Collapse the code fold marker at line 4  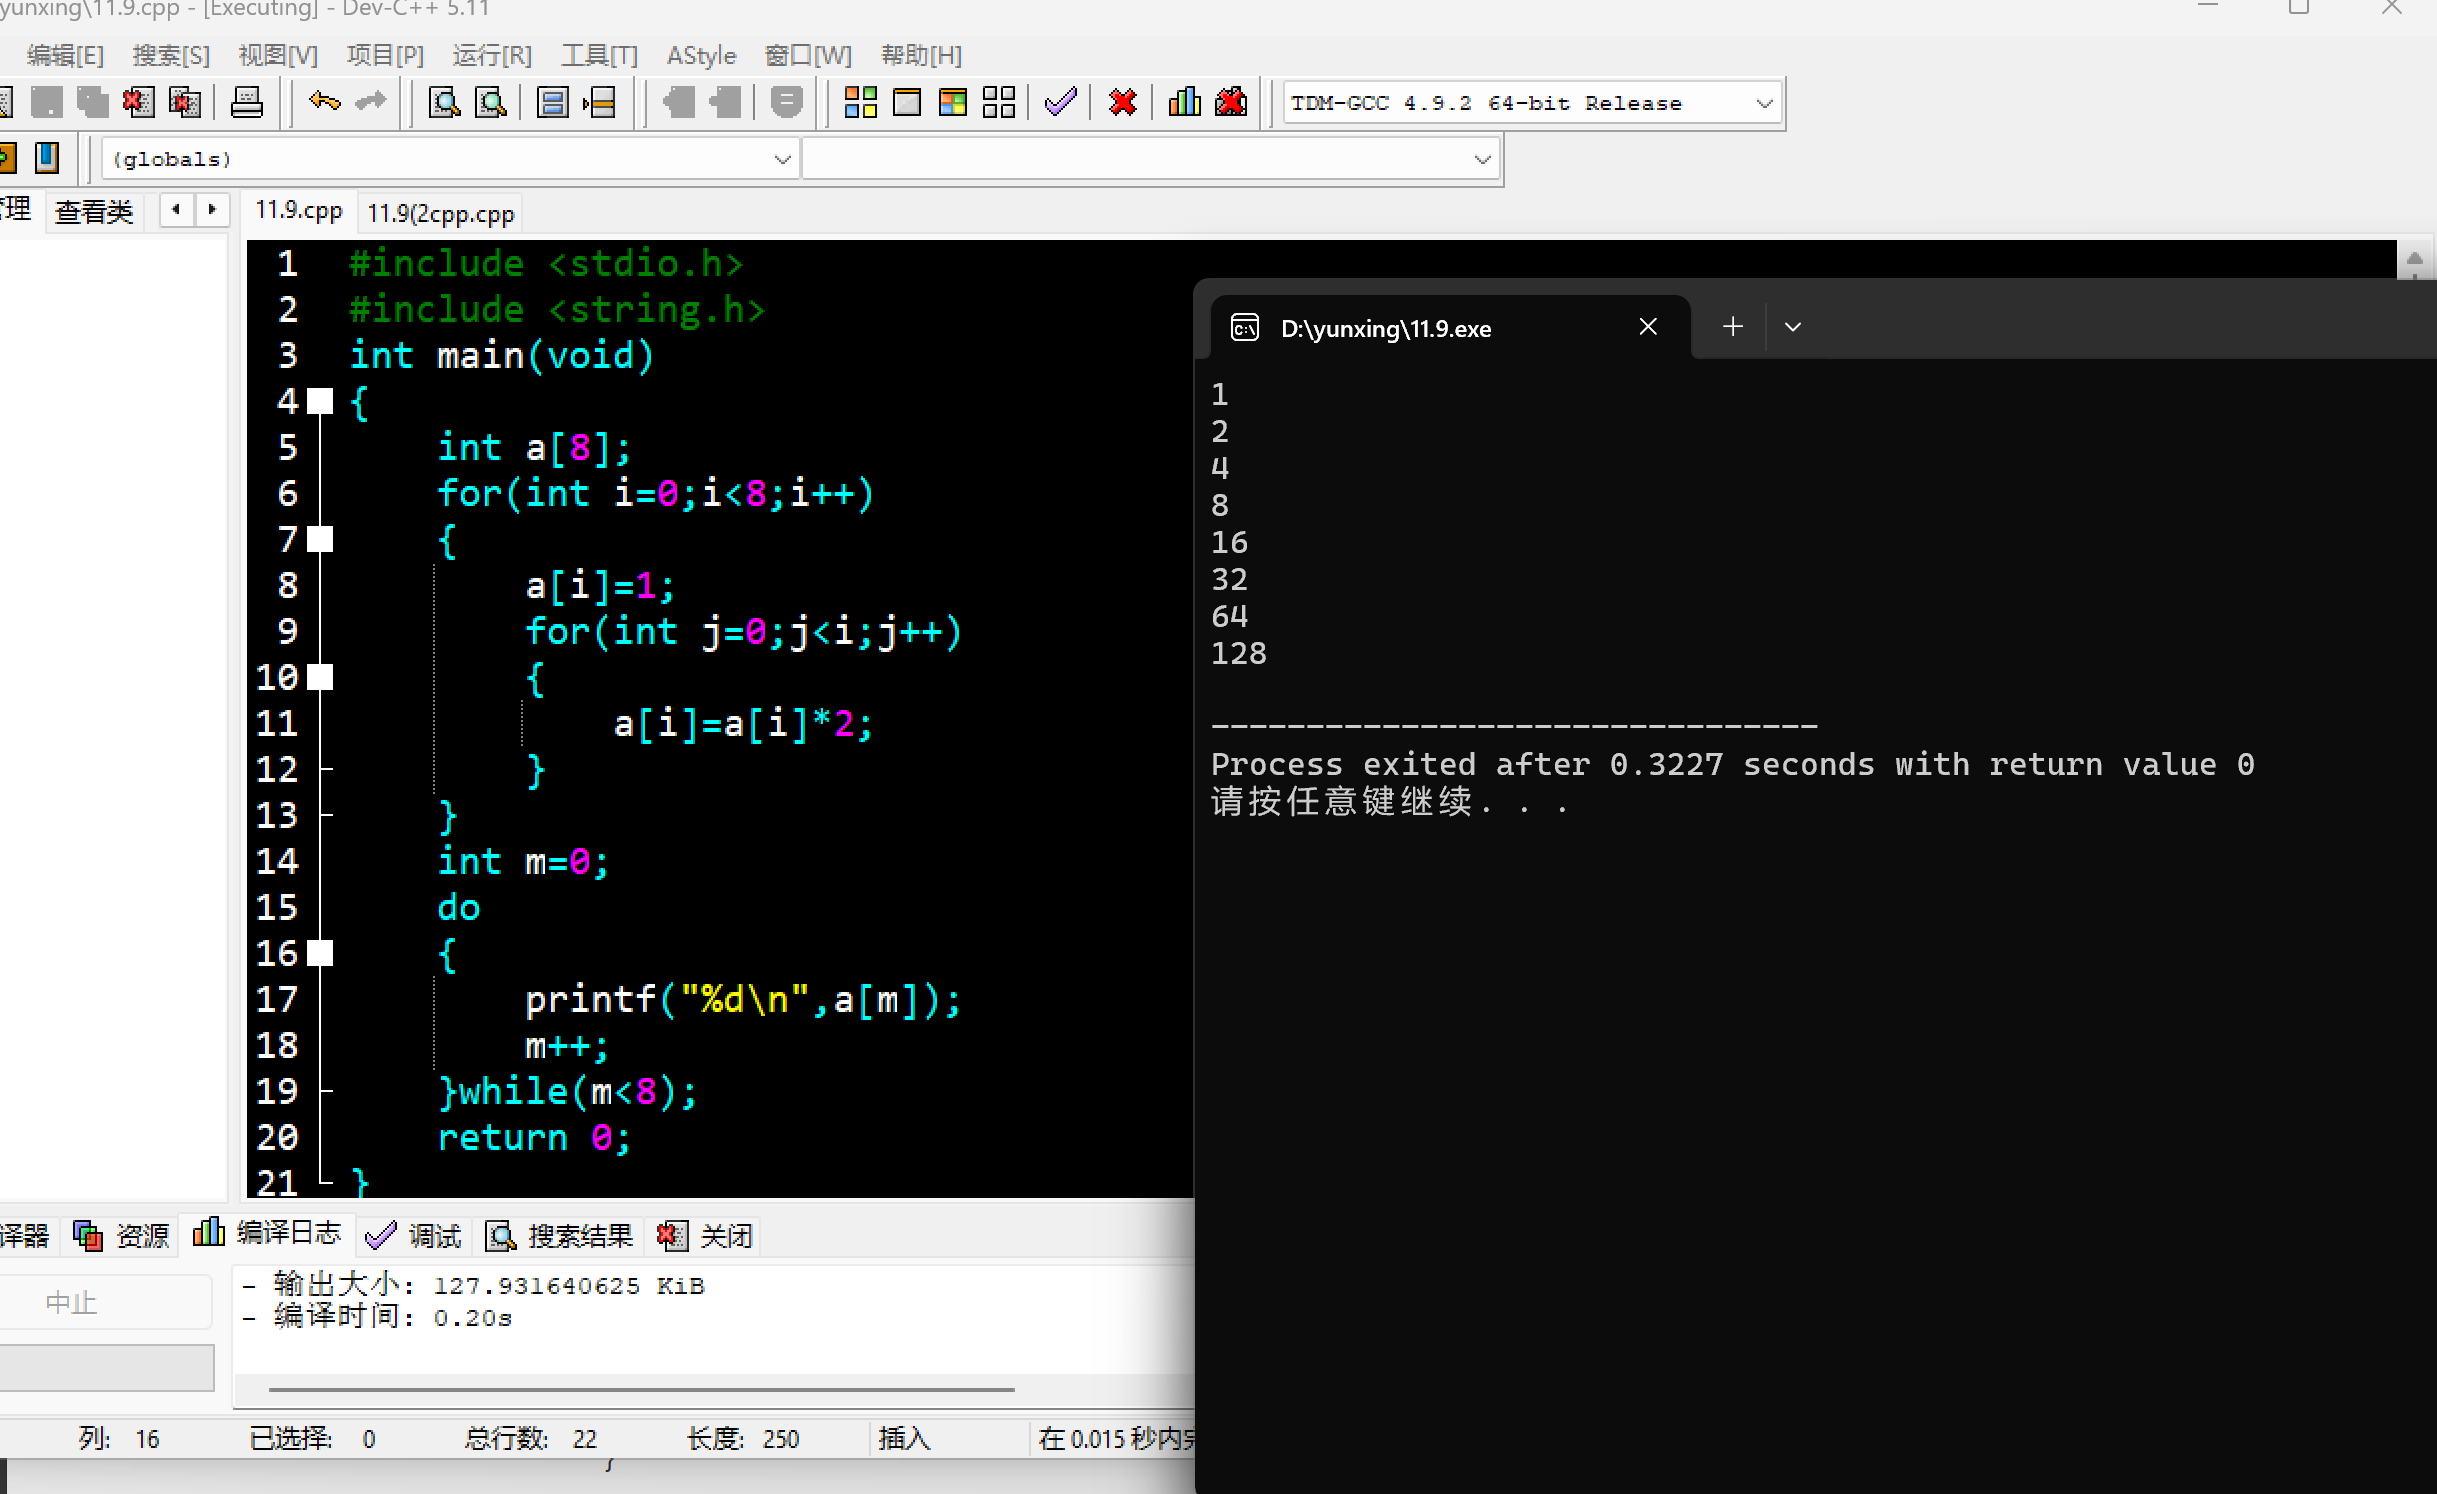point(320,401)
